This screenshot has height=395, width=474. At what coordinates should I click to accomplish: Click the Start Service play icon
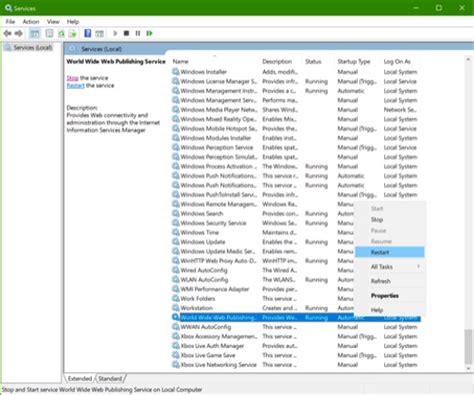click(x=115, y=33)
